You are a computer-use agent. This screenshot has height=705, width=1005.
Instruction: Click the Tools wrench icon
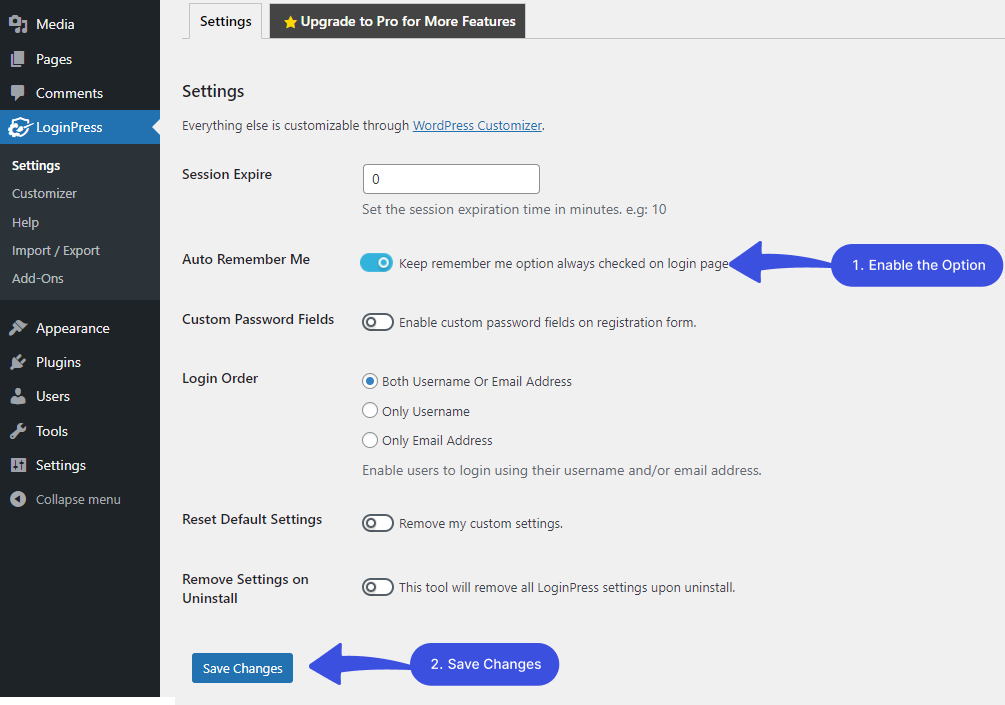18,431
